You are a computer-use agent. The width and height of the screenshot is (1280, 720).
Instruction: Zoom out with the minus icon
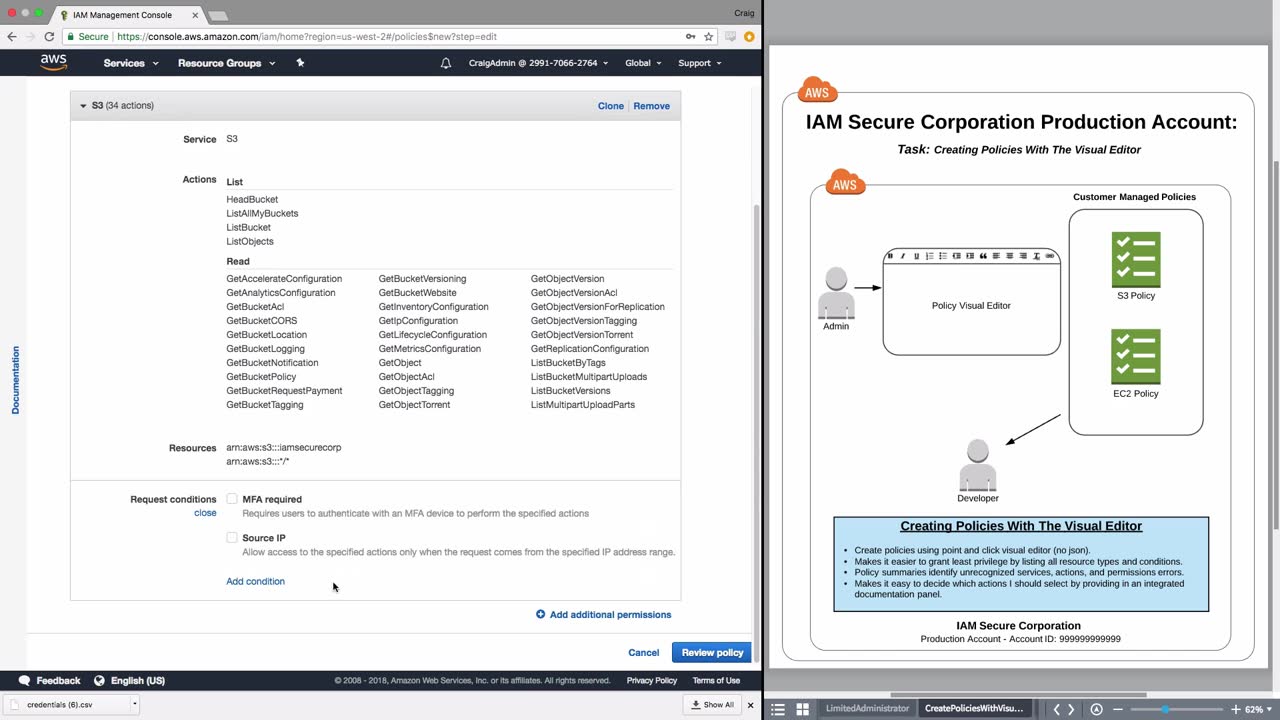pos(1118,709)
